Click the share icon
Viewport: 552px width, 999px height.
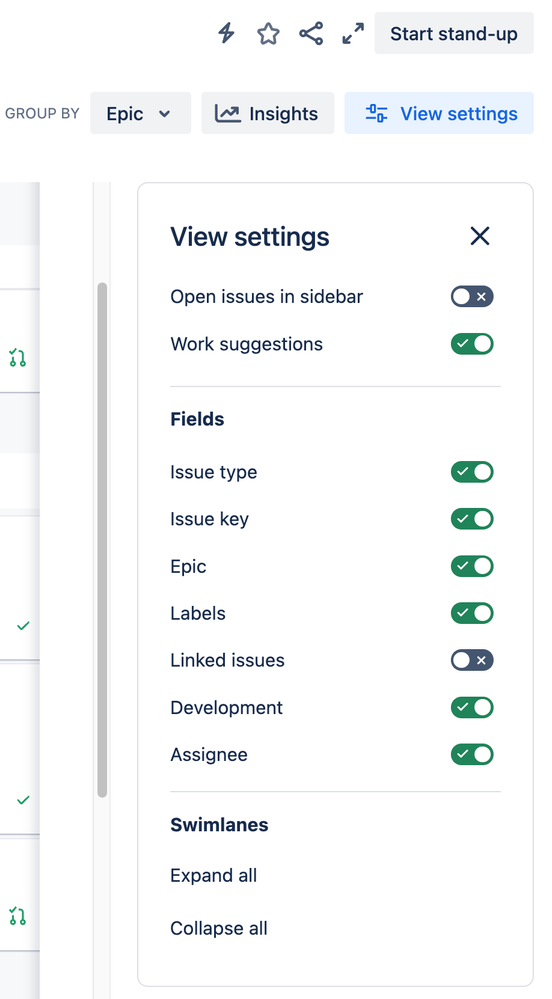[311, 33]
